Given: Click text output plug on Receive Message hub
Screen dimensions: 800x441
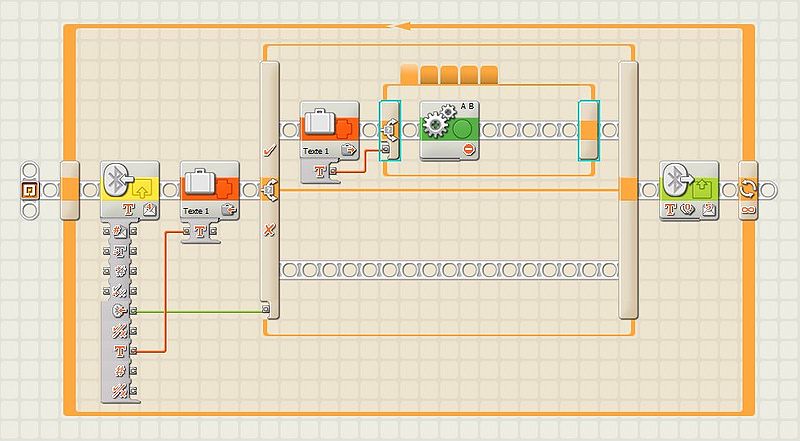Looking at the screenshot, I should tap(133, 351).
